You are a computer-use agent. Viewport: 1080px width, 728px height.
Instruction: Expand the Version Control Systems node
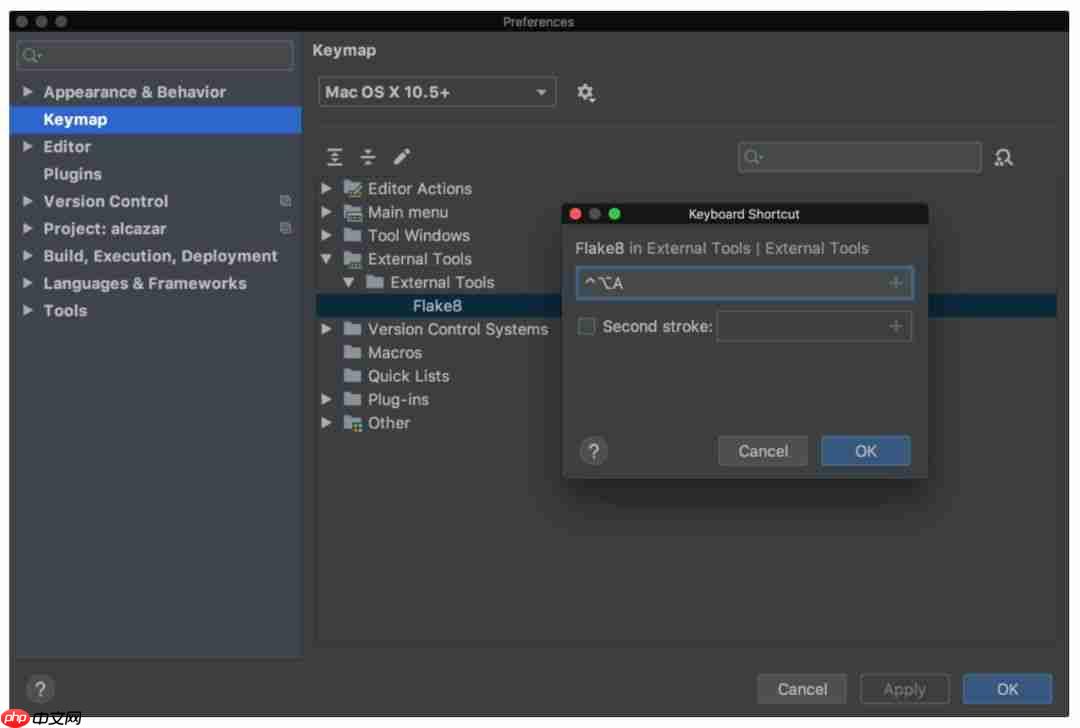pyautogui.click(x=326, y=329)
